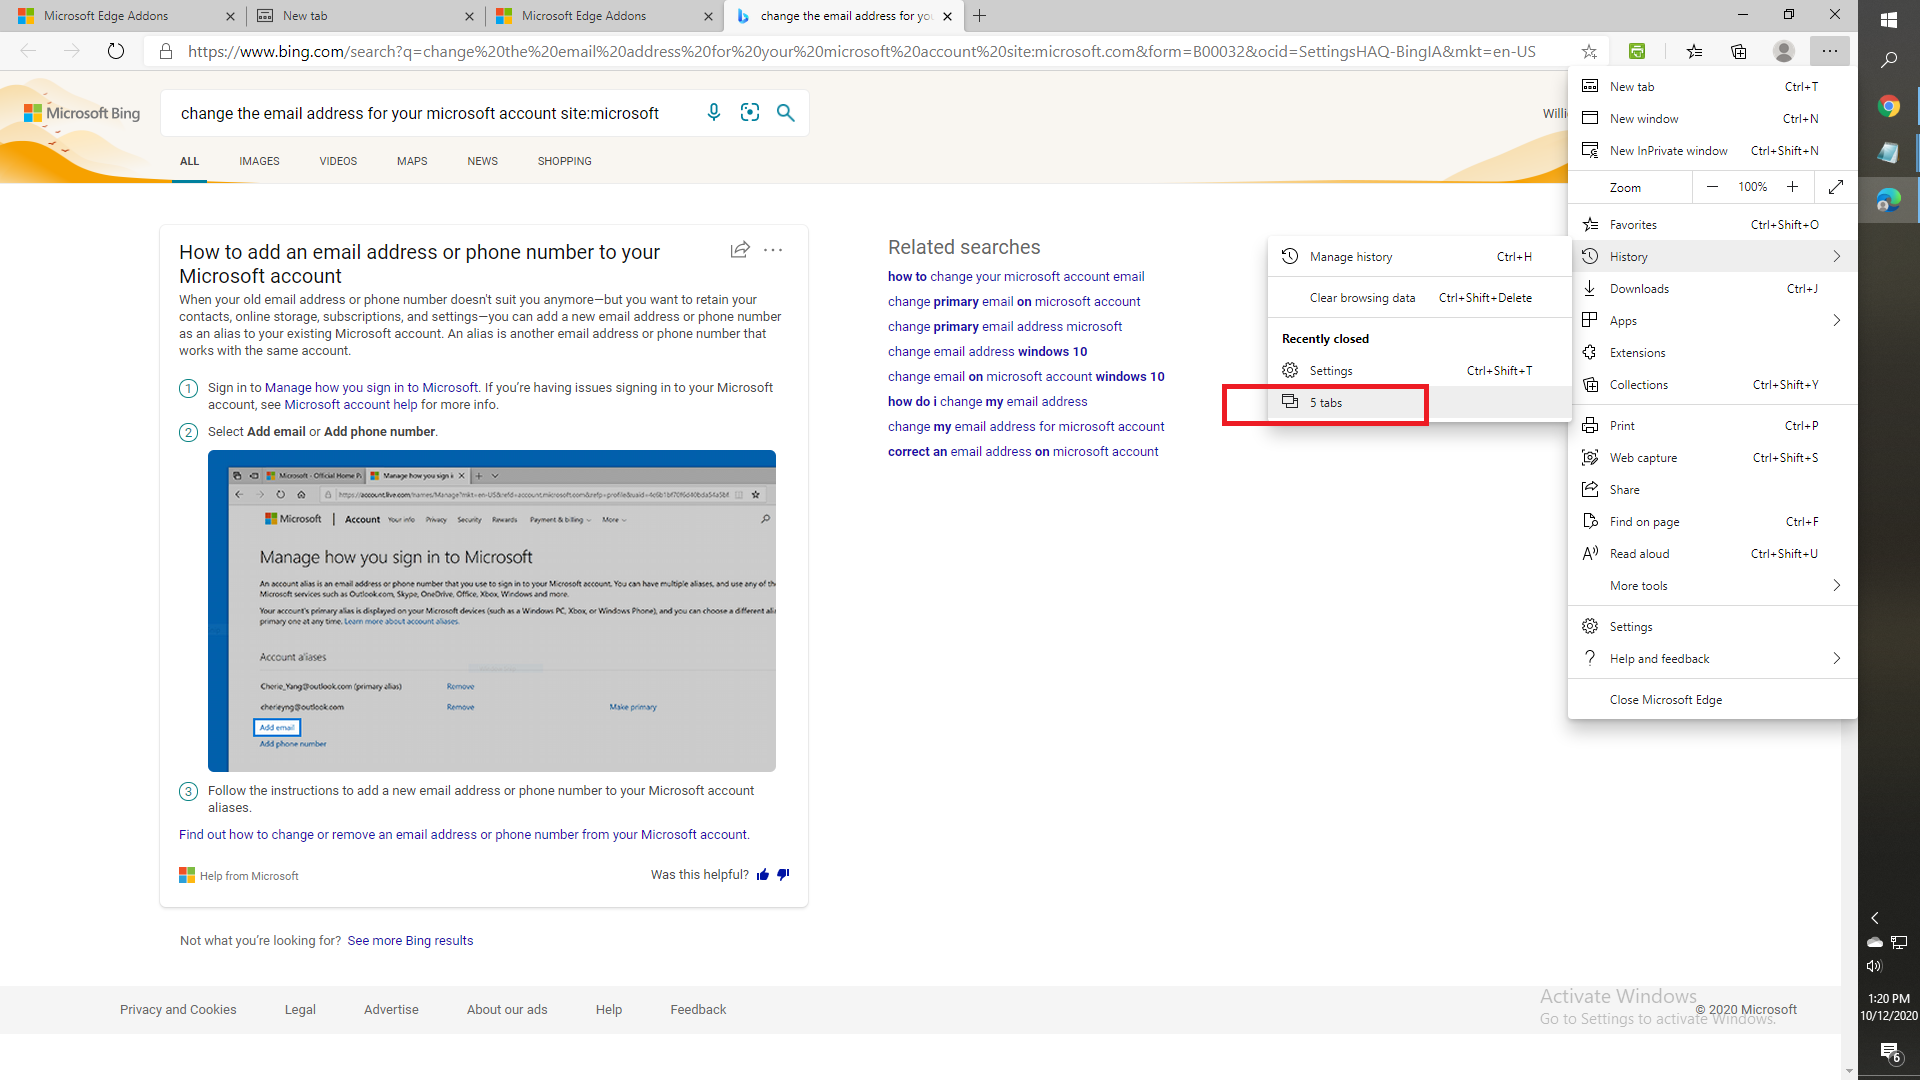Screen dimensions: 1920x1080
Task: Click the related search 'change email address windows 10'
Action: [x=987, y=351]
